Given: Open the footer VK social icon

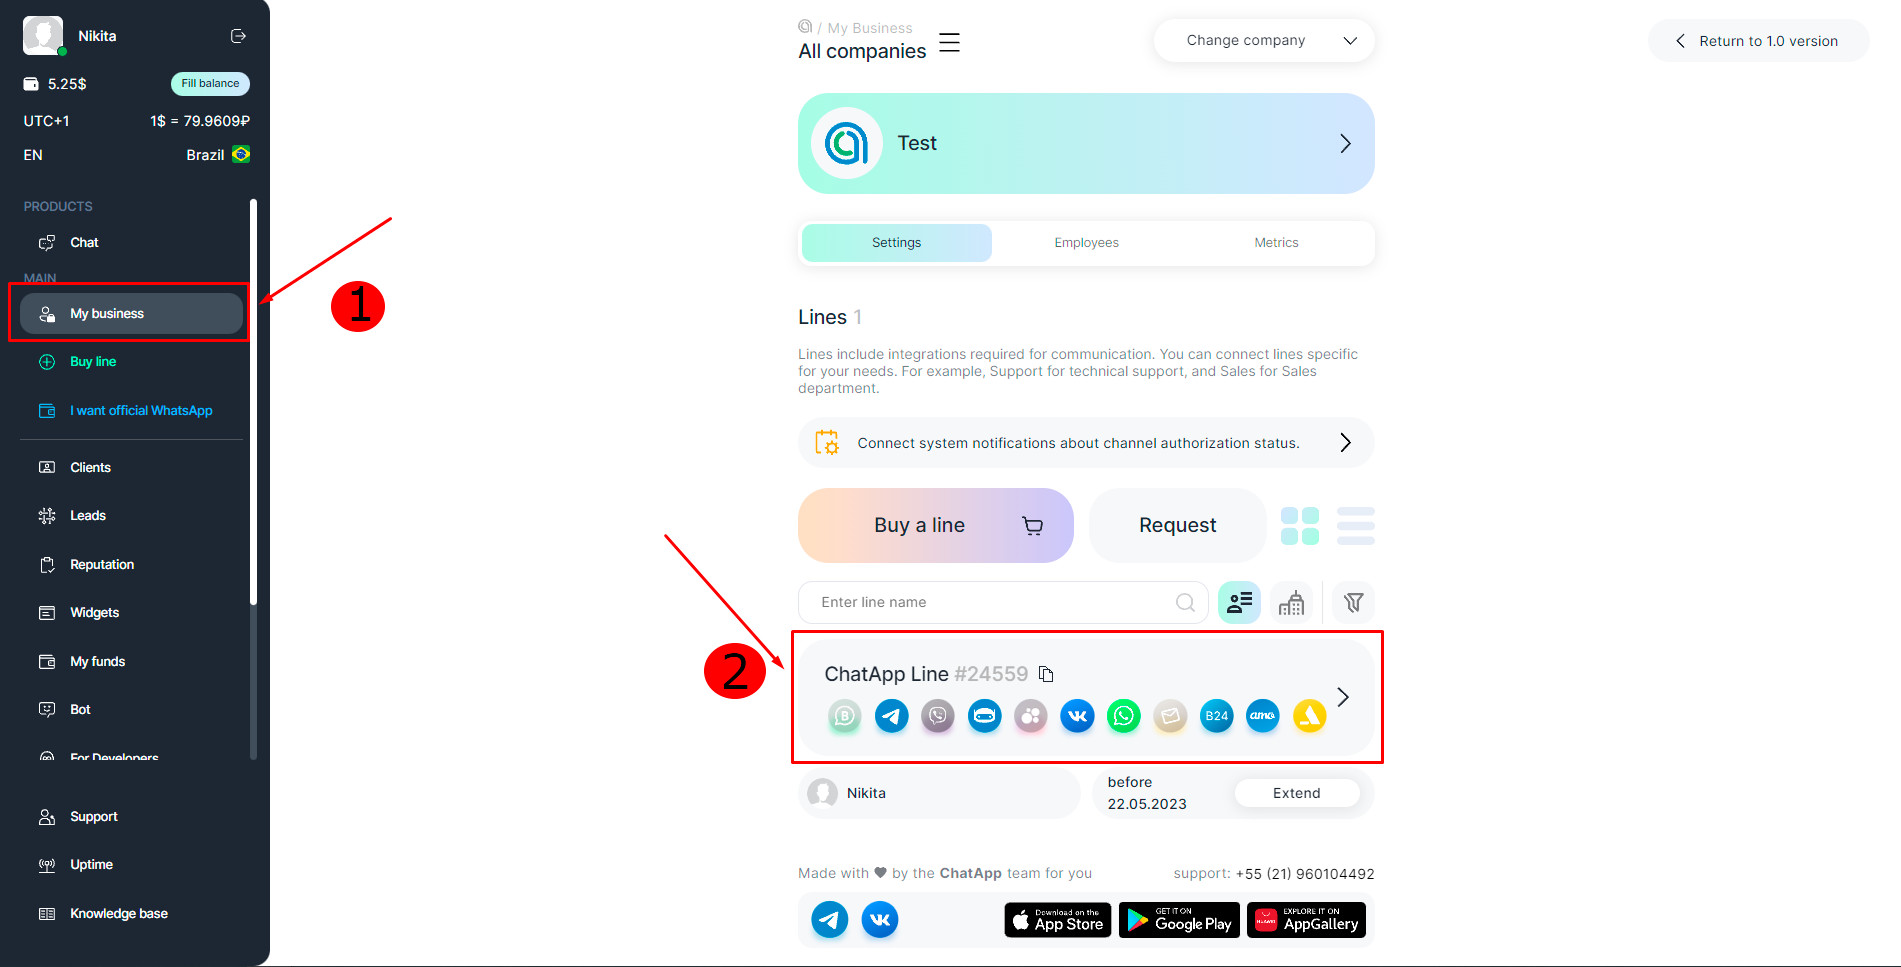Looking at the screenshot, I should tap(880, 919).
